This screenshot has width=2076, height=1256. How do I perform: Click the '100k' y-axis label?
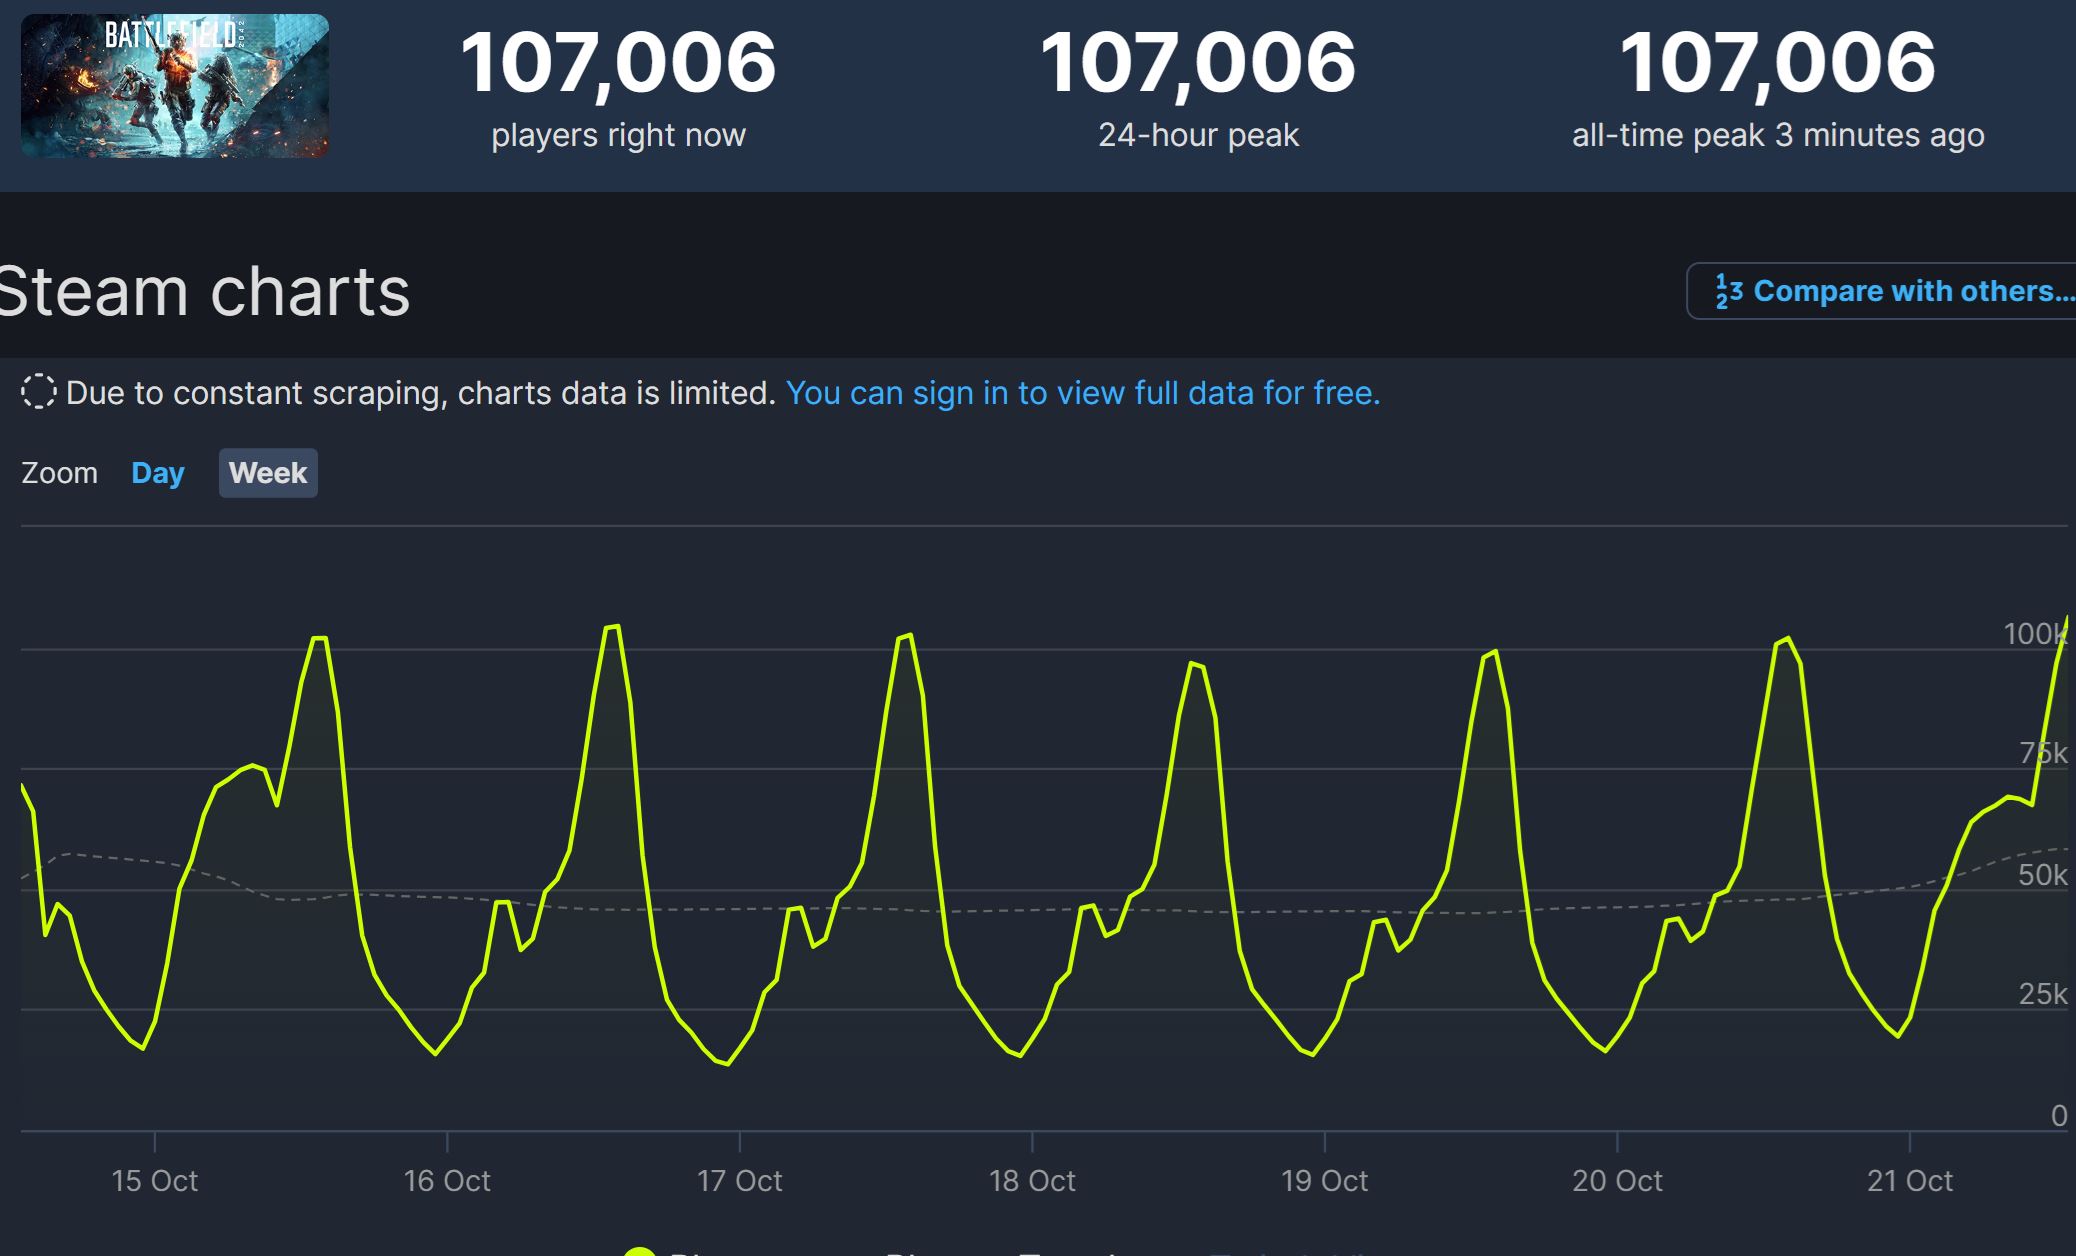coord(2035,633)
